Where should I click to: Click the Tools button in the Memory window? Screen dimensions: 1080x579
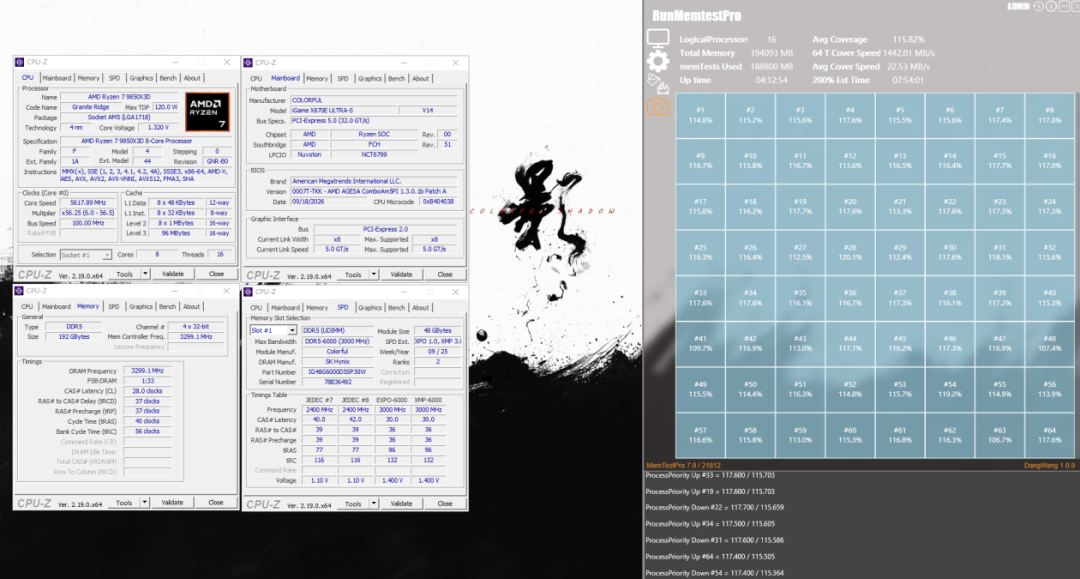tap(124, 503)
